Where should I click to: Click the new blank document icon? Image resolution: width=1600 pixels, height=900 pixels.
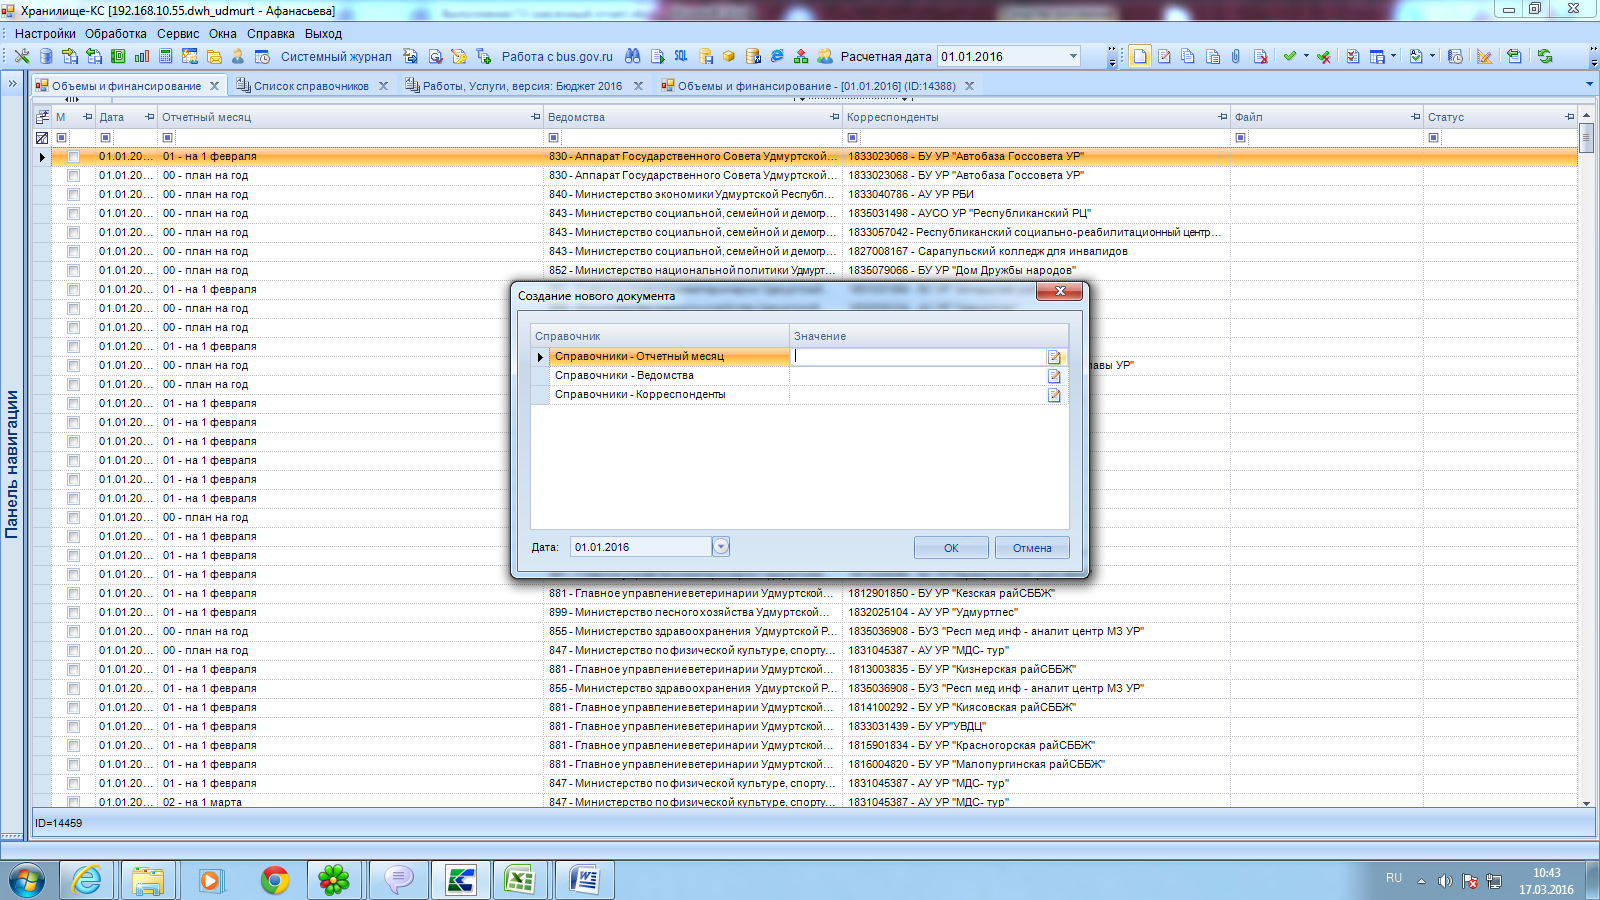pyautogui.click(x=1140, y=57)
